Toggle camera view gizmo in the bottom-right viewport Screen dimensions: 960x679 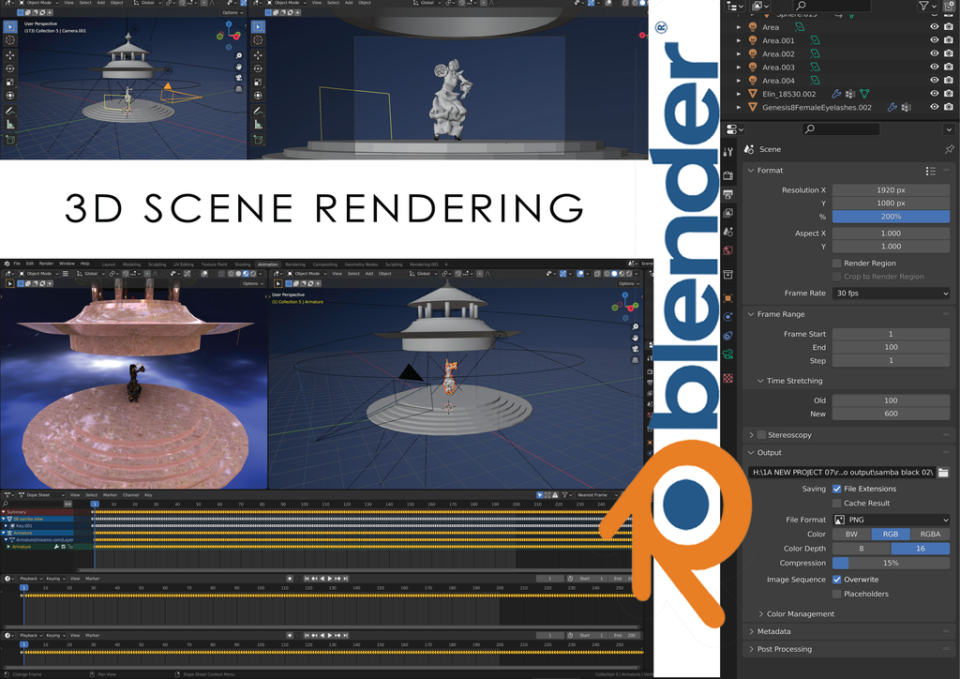coord(635,349)
